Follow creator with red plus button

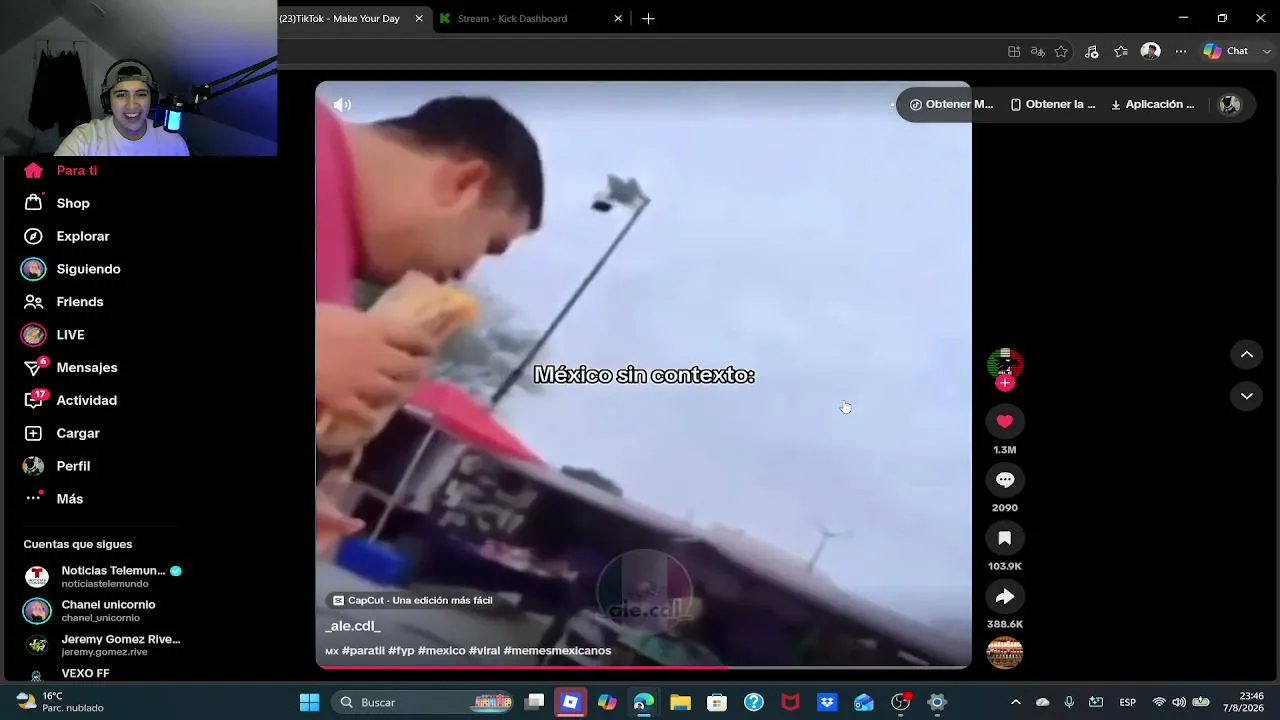(1005, 383)
